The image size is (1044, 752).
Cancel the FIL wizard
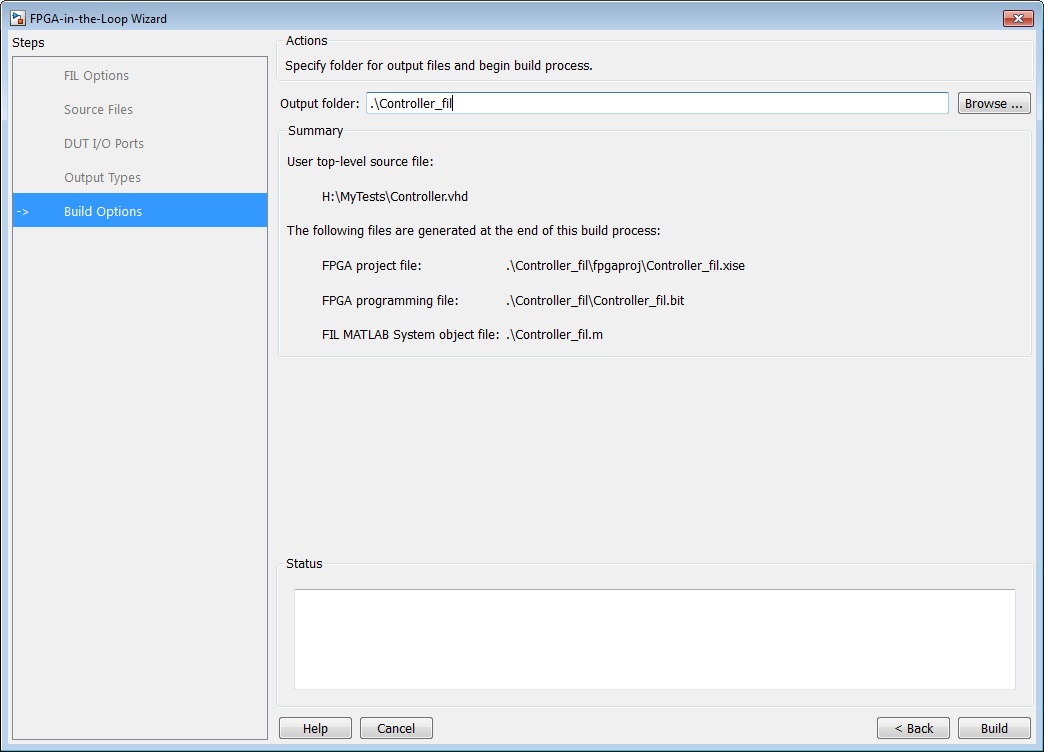click(x=396, y=728)
